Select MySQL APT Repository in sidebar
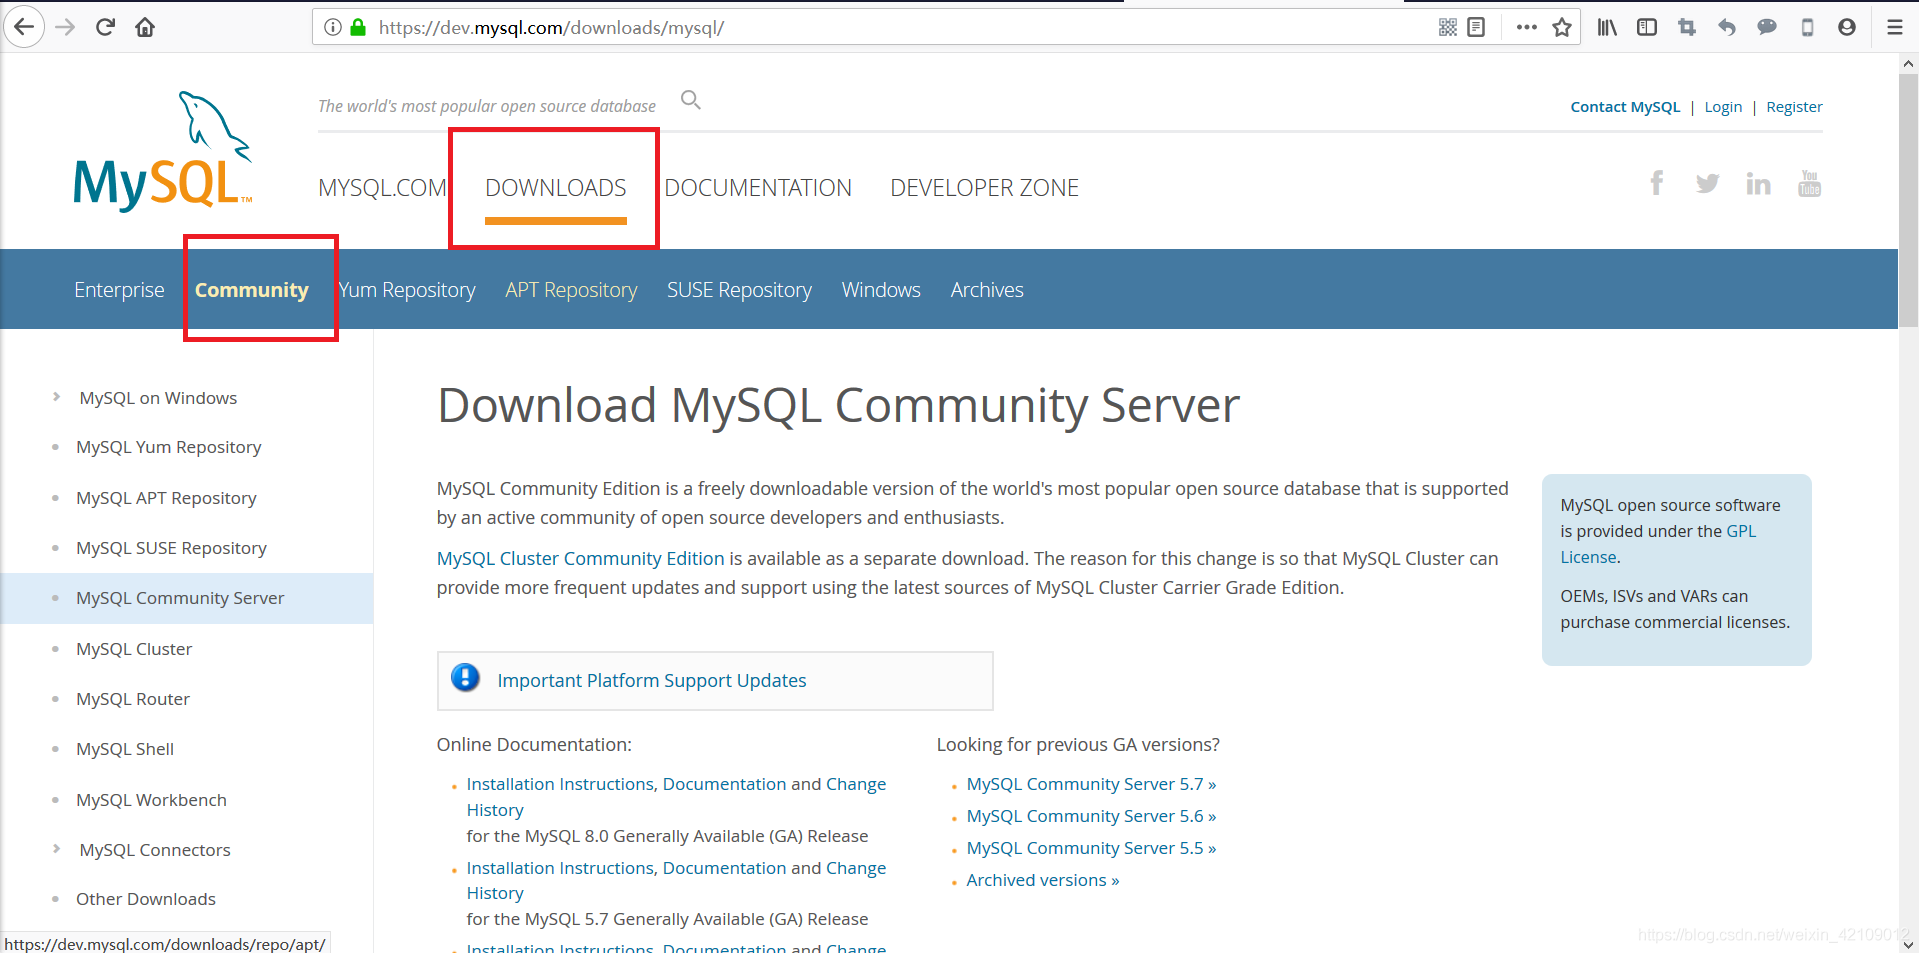The width and height of the screenshot is (1919, 953). (166, 498)
